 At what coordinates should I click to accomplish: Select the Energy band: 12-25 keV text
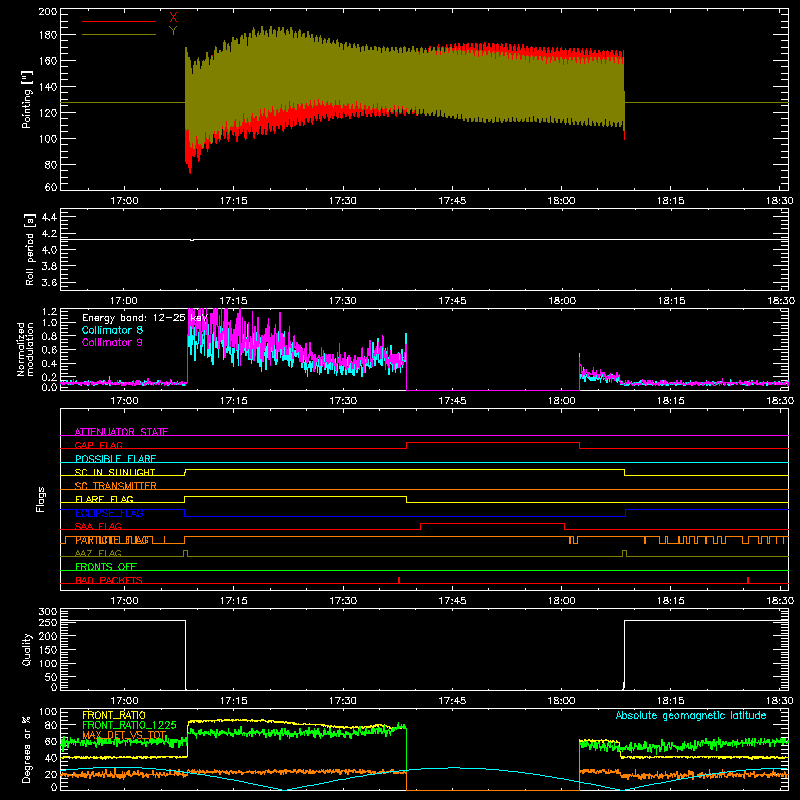[x=145, y=318]
